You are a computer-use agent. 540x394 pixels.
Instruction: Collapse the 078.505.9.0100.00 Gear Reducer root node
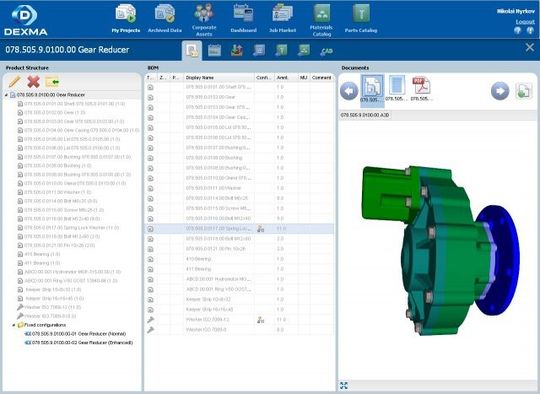point(6,95)
